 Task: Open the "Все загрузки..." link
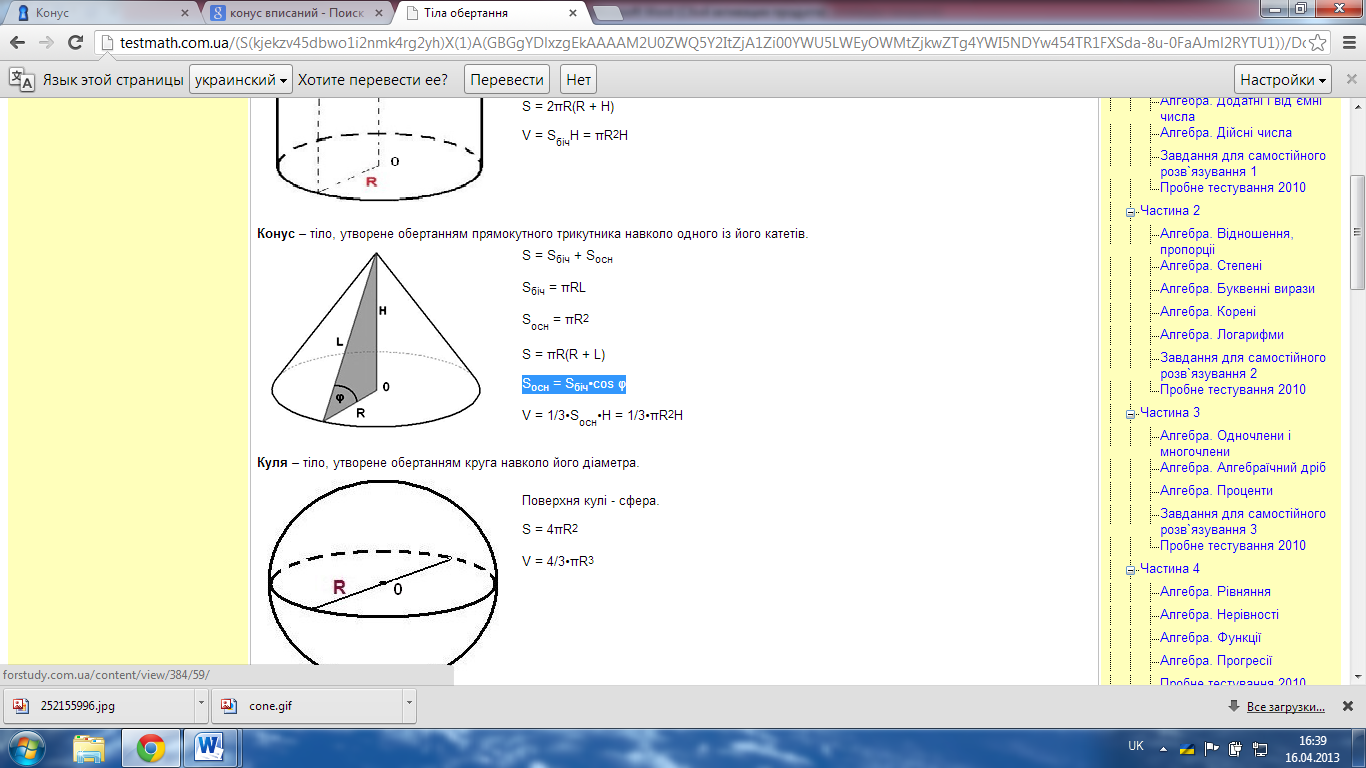tap(1286, 707)
